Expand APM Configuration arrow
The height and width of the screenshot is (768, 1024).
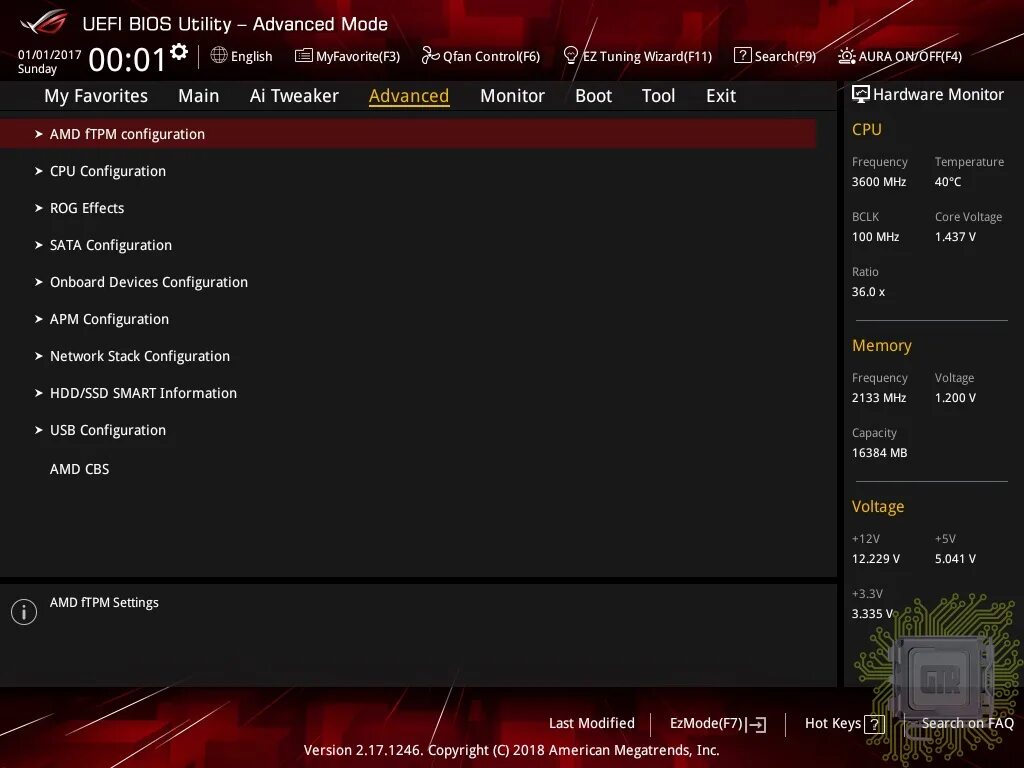click(x=39, y=319)
